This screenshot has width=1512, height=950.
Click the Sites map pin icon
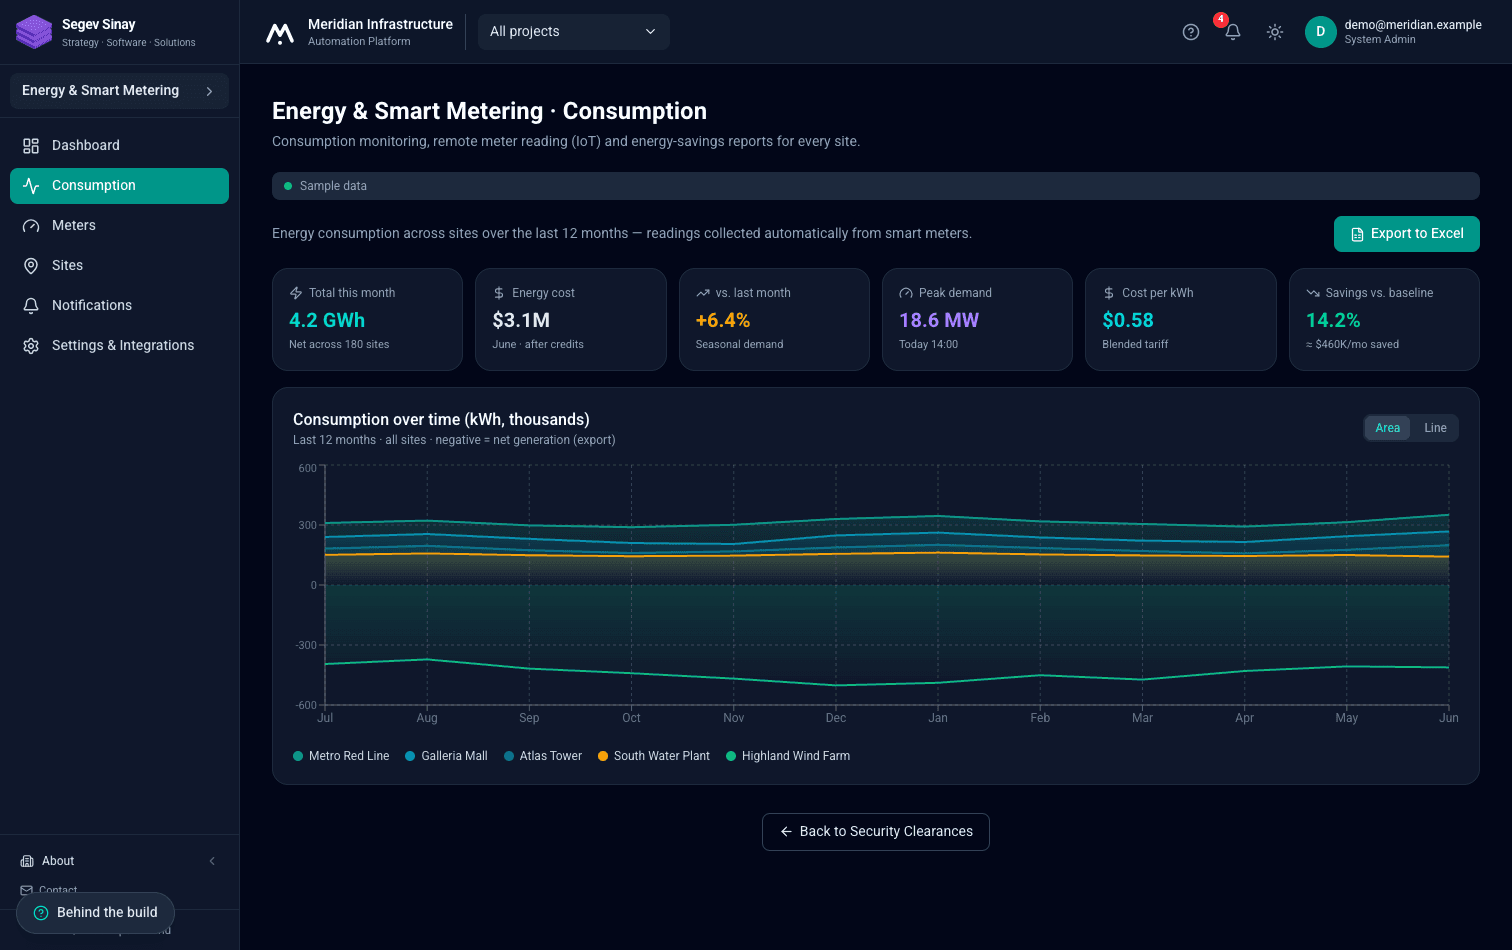coord(31,266)
